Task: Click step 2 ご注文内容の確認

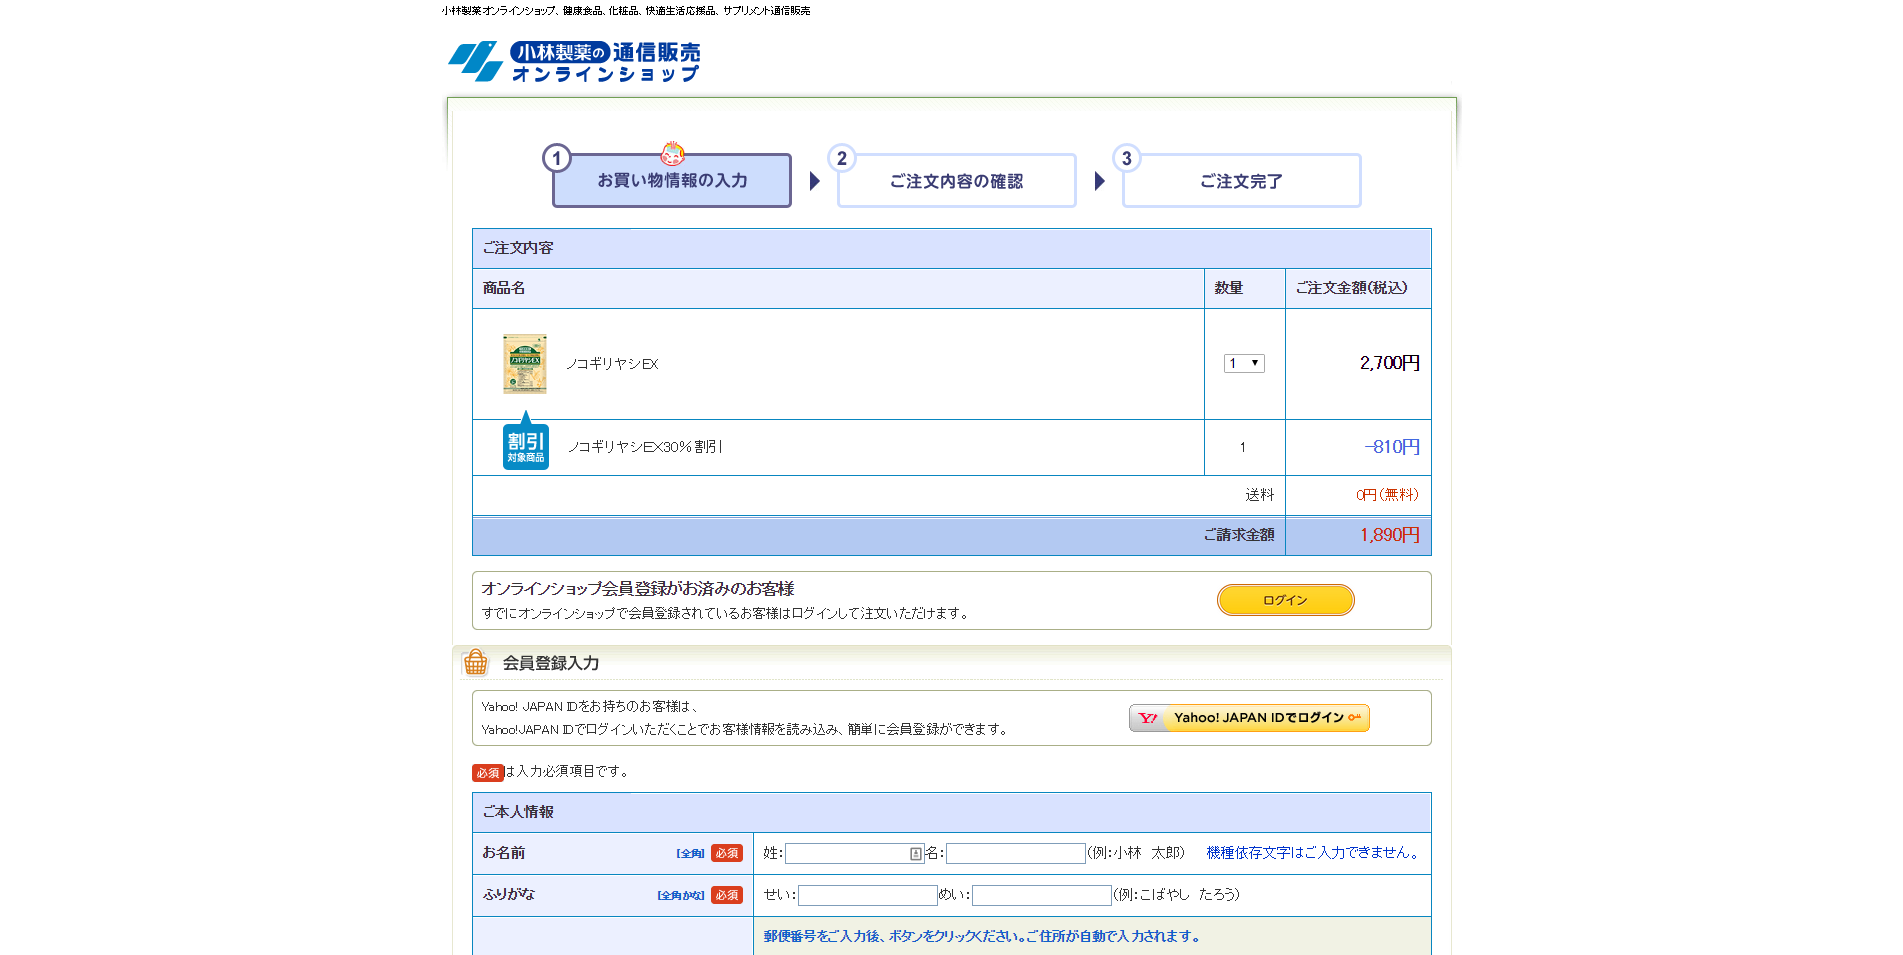Action: click(x=956, y=181)
